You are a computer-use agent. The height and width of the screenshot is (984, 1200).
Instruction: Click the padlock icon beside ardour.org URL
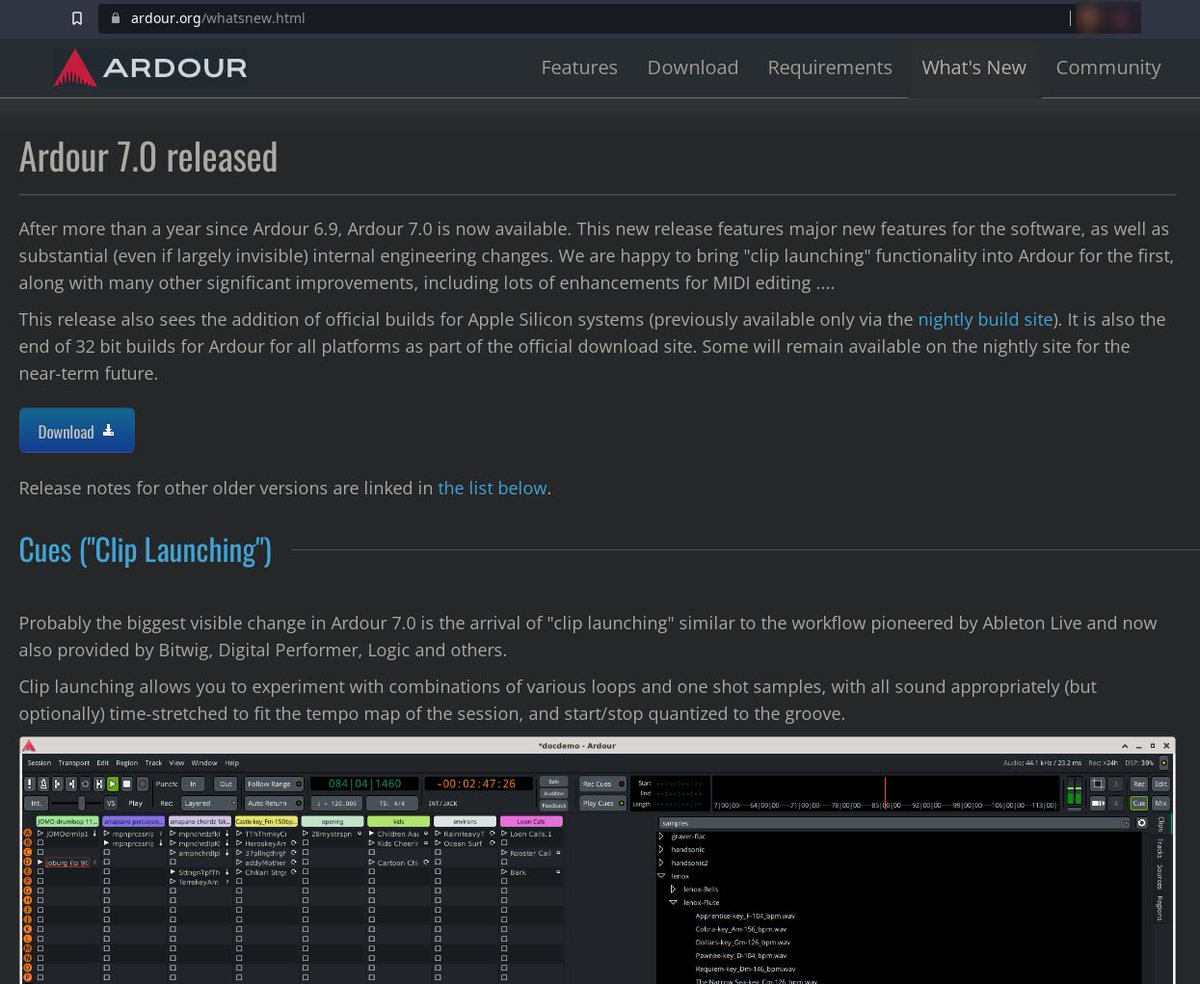pyautogui.click(x=116, y=18)
